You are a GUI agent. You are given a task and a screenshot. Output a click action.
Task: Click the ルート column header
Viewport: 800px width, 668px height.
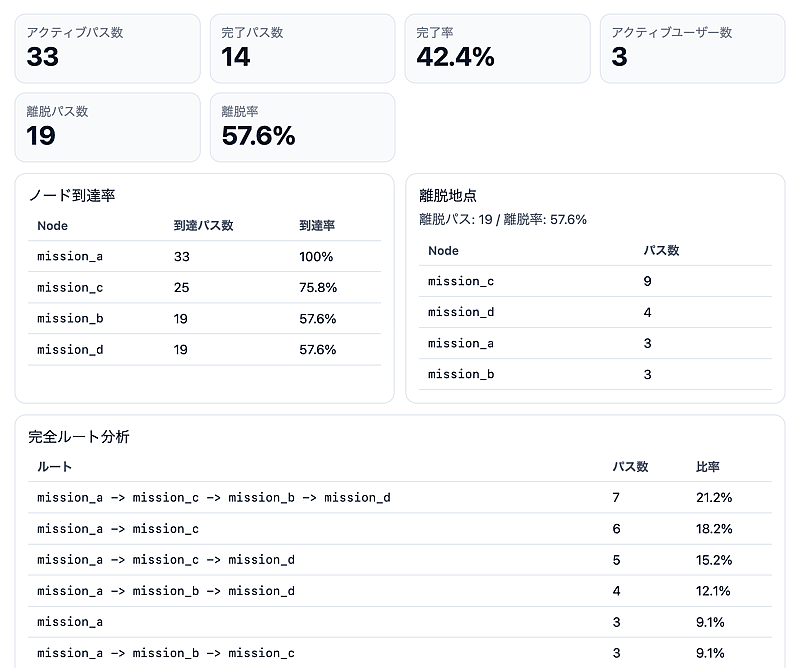click(x=54, y=467)
